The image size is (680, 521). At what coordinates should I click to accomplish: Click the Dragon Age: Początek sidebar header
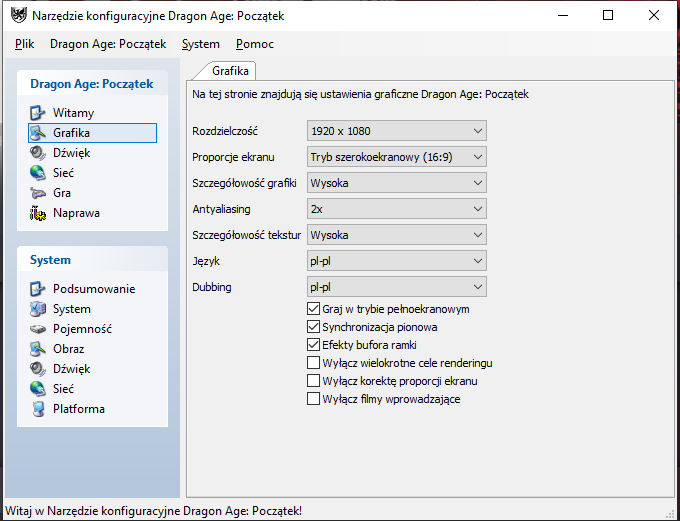coord(92,84)
